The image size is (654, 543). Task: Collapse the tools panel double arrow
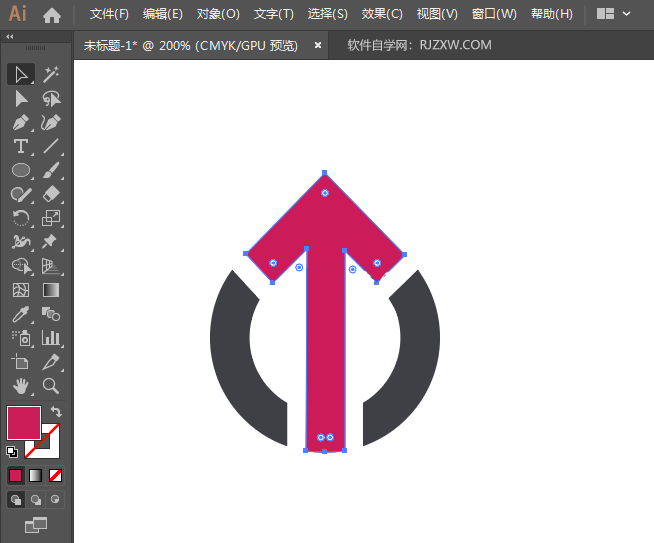[10, 37]
